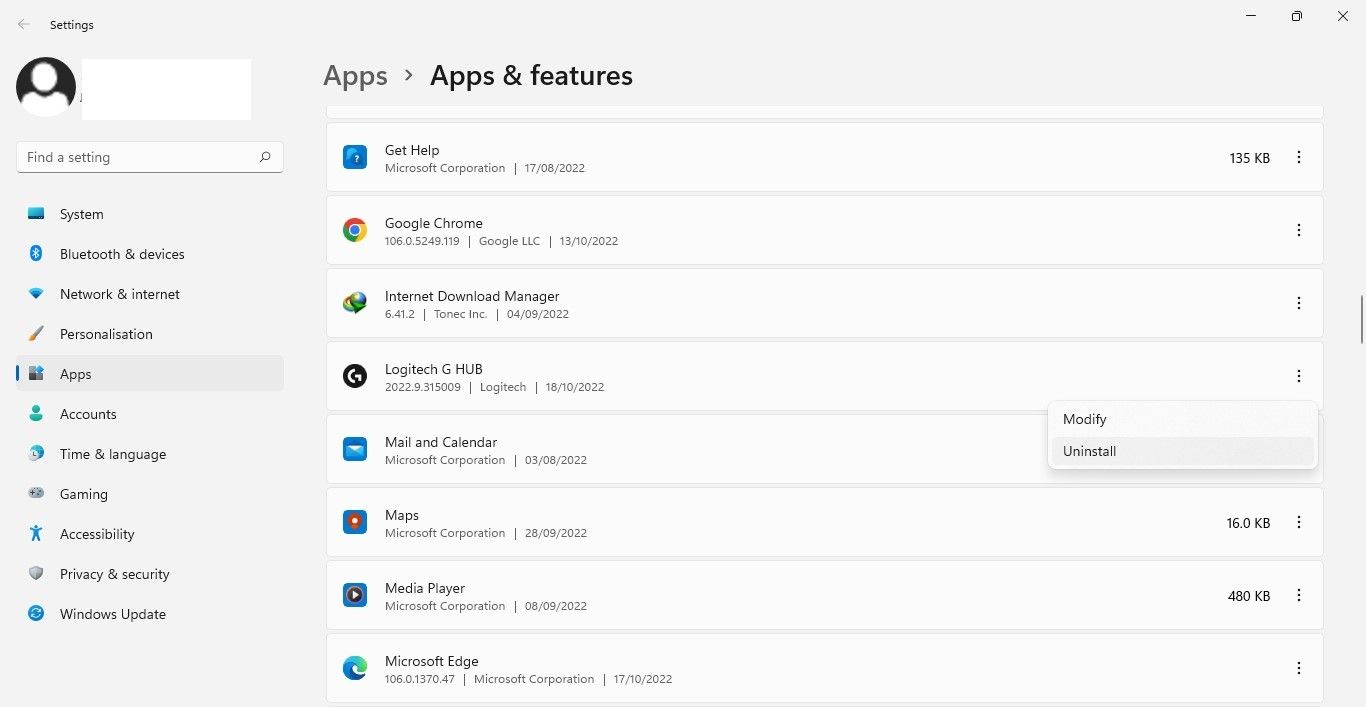Screen dimensions: 1366x707
Task: Open the System settings category
Action: 150,214
